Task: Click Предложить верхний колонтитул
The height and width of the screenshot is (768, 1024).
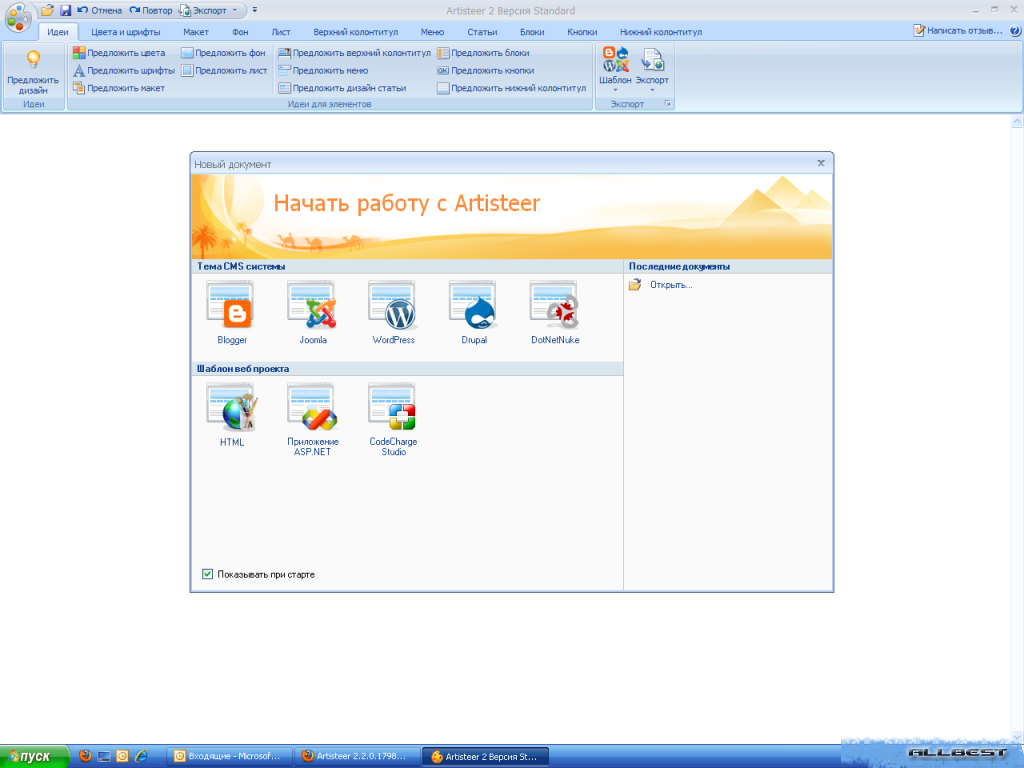Action: (x=355, y=53)
